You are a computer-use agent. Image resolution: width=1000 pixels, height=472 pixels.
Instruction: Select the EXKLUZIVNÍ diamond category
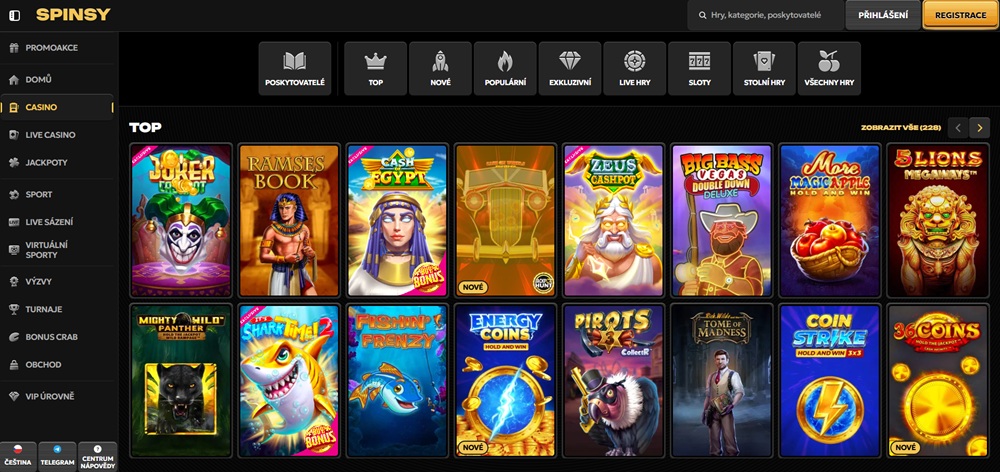click(570, 68)
